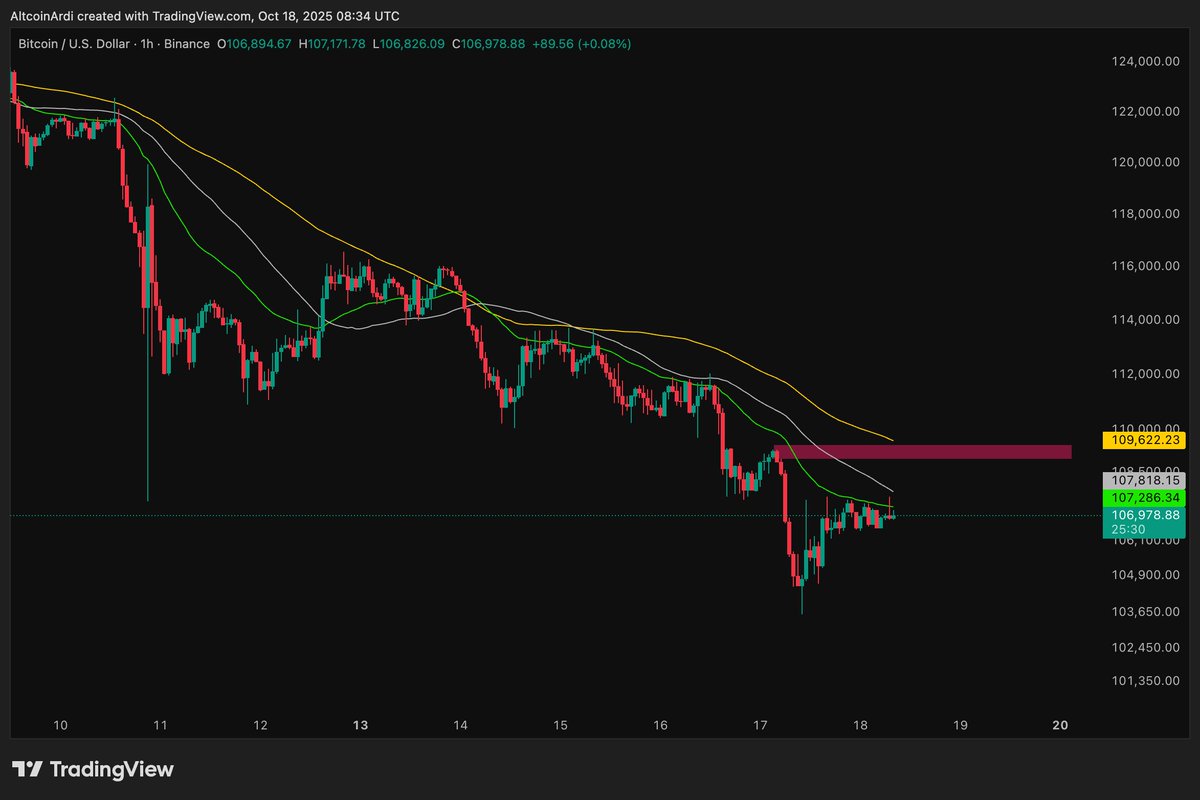
Task: Click date label 18 on time axis
Action: (x=861, y=725)
